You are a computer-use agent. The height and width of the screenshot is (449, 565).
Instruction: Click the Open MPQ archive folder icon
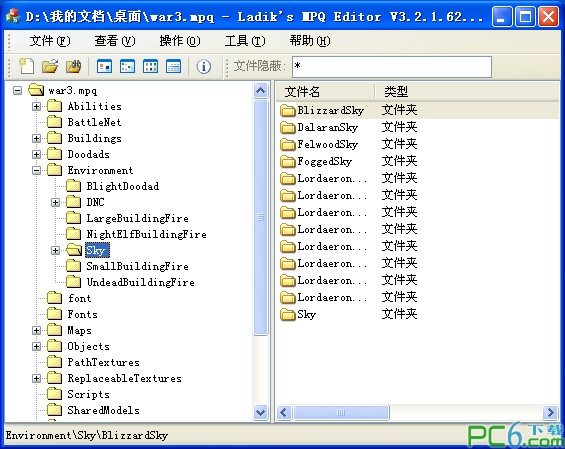(50, 66)
